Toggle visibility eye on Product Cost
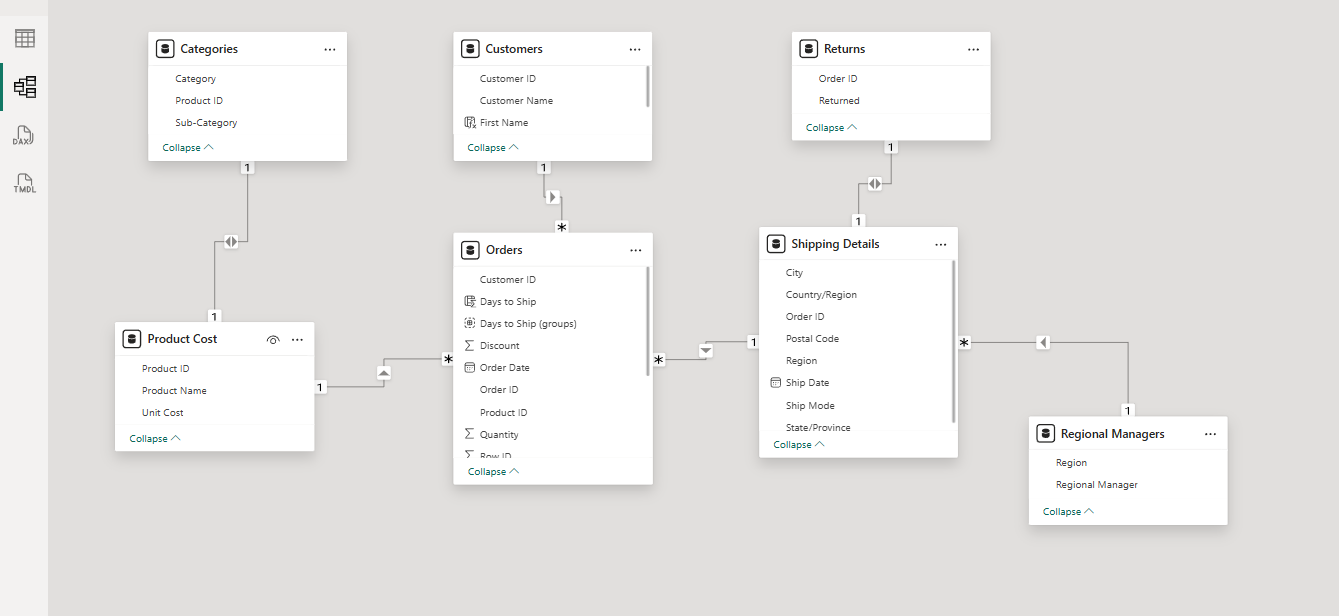This screenshot has height=616, width=1339. point(273,340)
